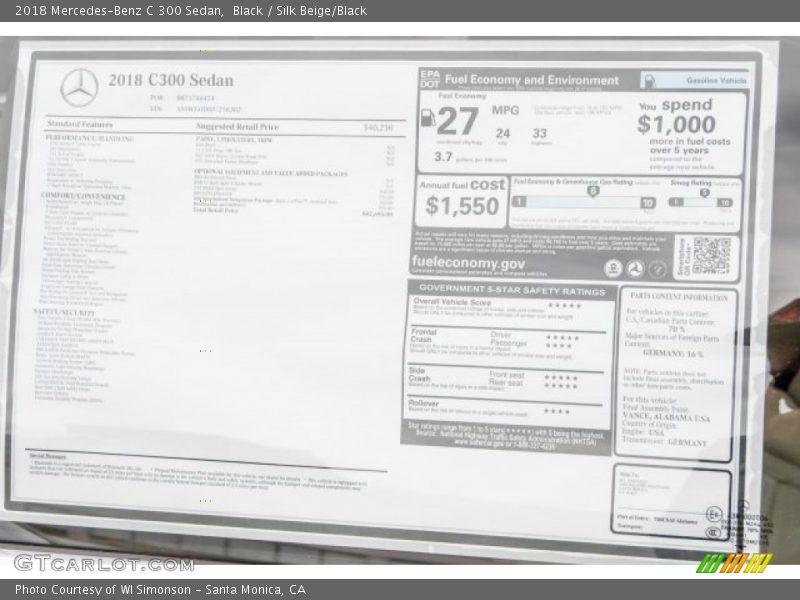Click the EPA DOT badge
The image size is (800, 600).
pyautogui.click(x=430, y=79)
